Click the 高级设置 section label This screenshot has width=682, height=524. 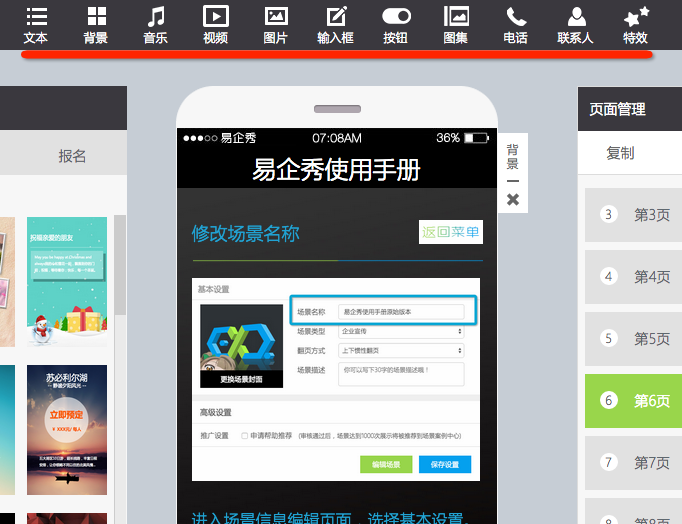tap(216, 412)
